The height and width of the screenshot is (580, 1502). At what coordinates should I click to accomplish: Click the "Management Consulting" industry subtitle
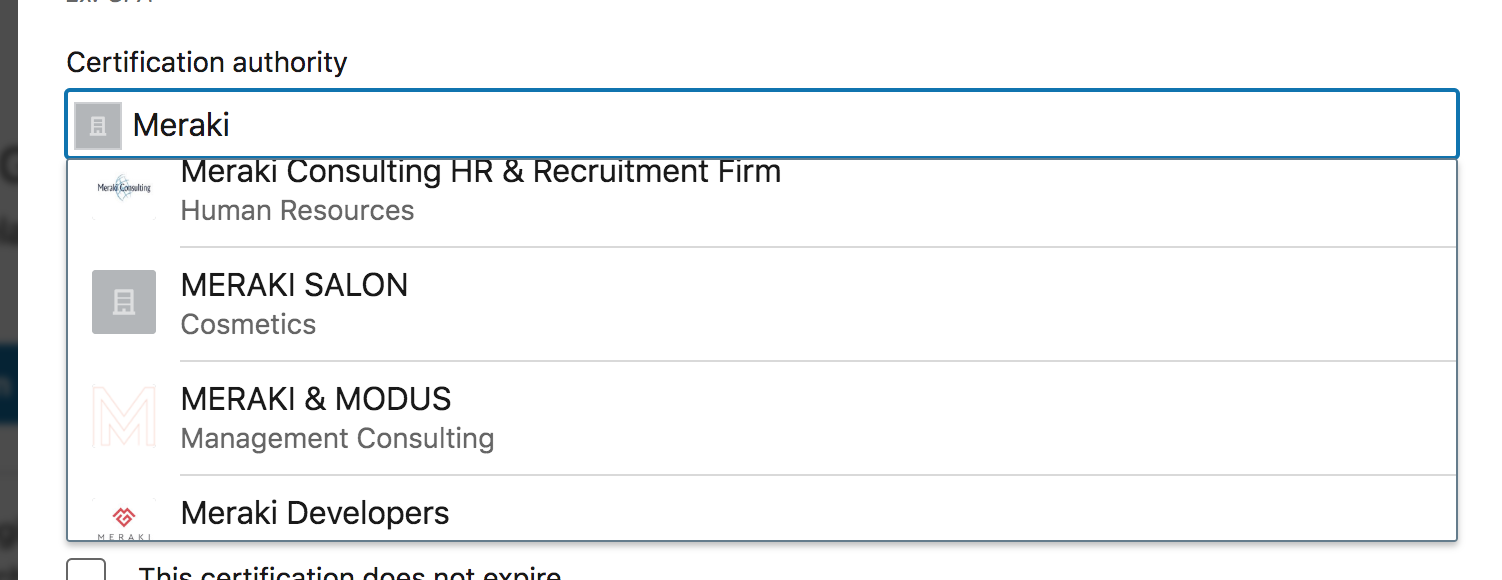pos(337,439)
